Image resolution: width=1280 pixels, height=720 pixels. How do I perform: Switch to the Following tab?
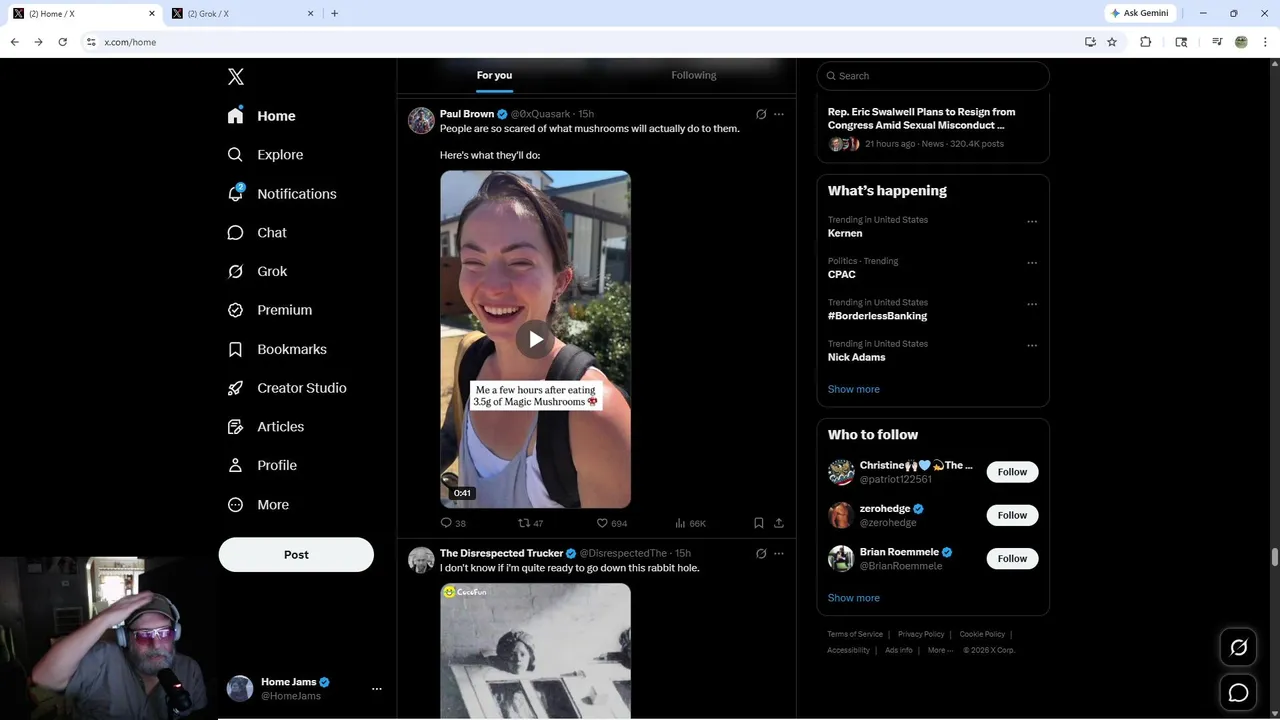694,76
